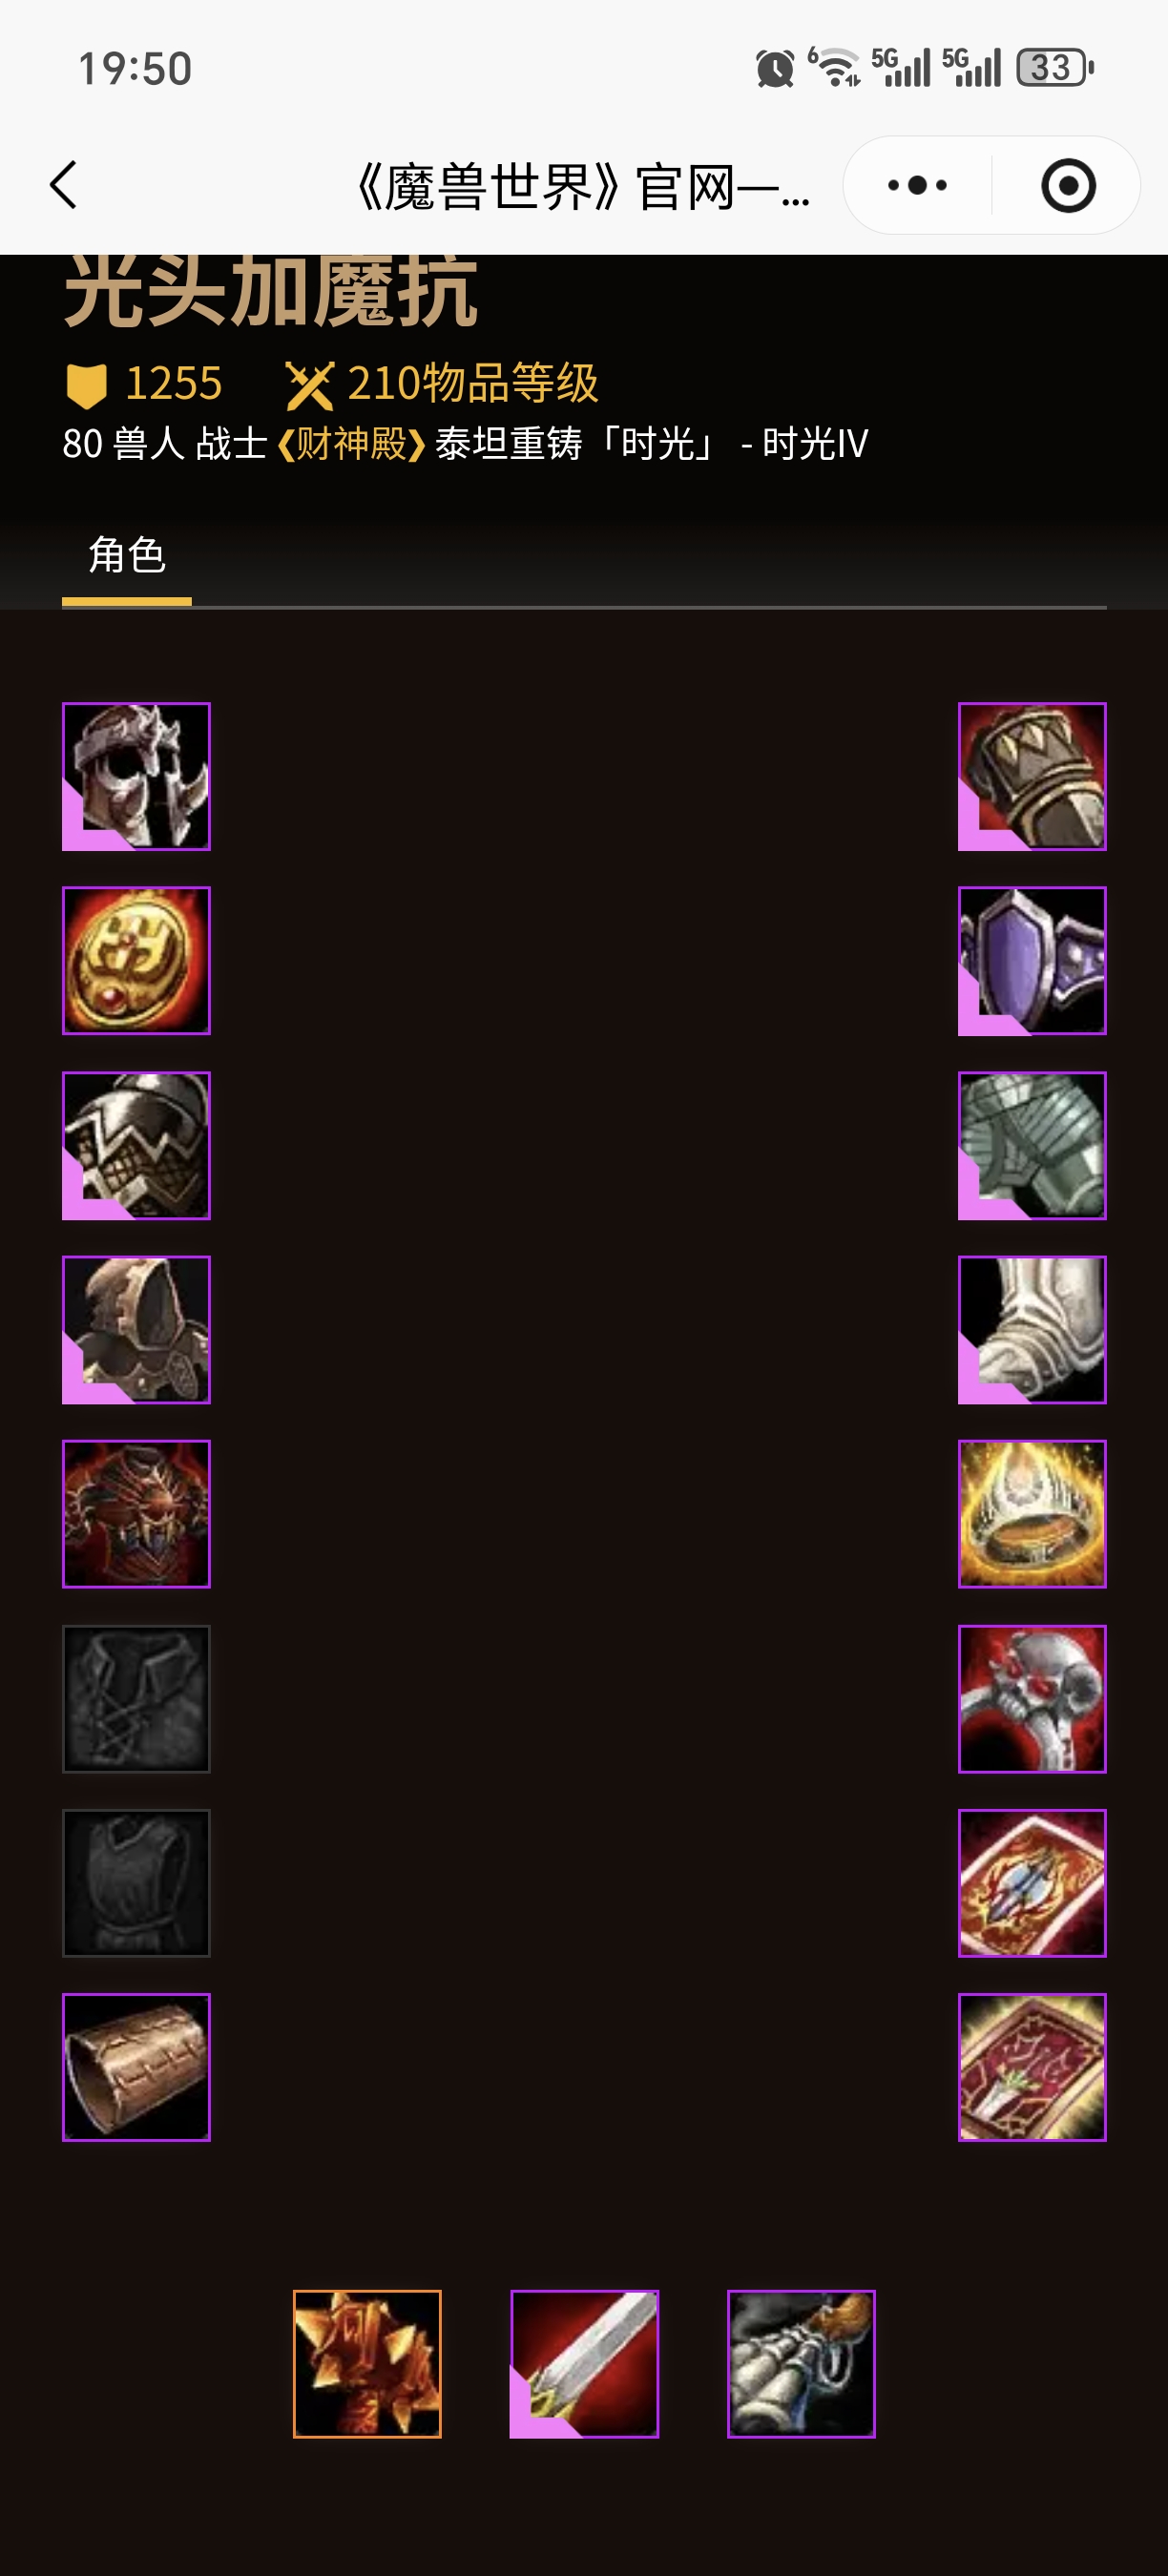Open the 《财神殿》 guild link
Image resolution: width=1168 pixels, height=2576 pixels.
351,443
